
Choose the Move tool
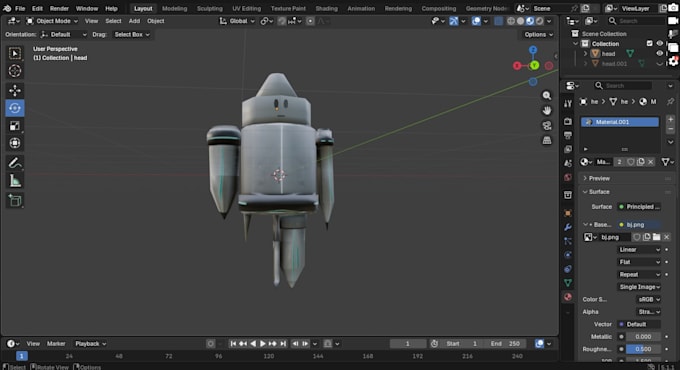(15, 90)
